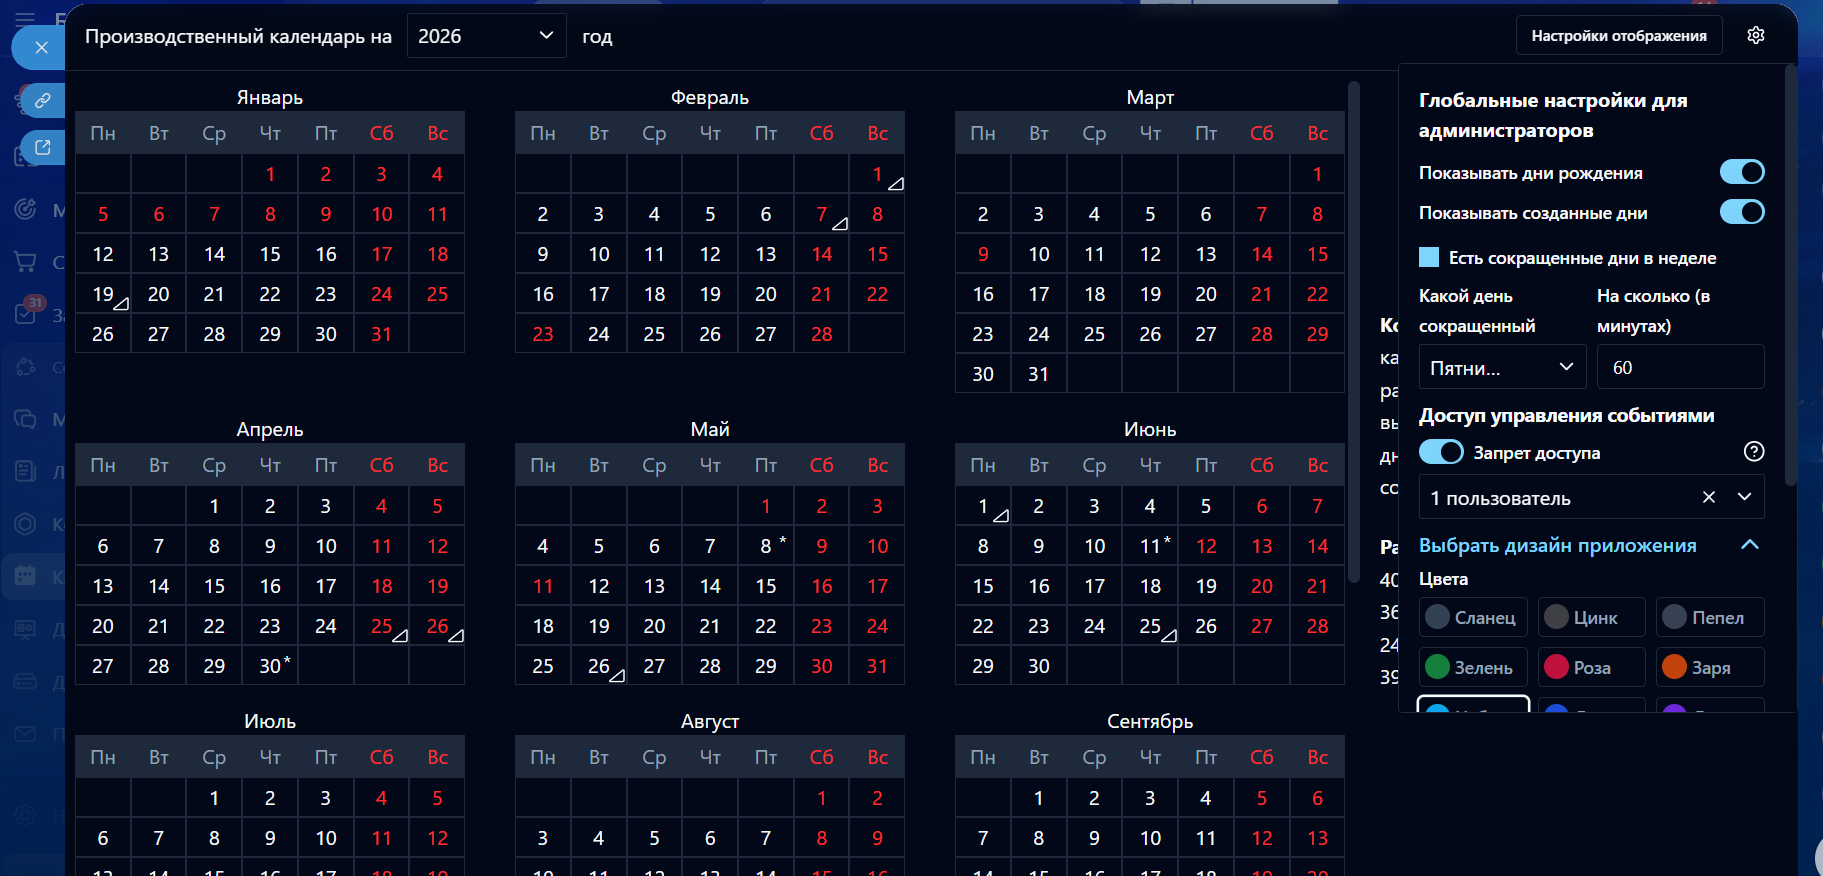Select the calendar icon in the sidebar

[25, 576]
